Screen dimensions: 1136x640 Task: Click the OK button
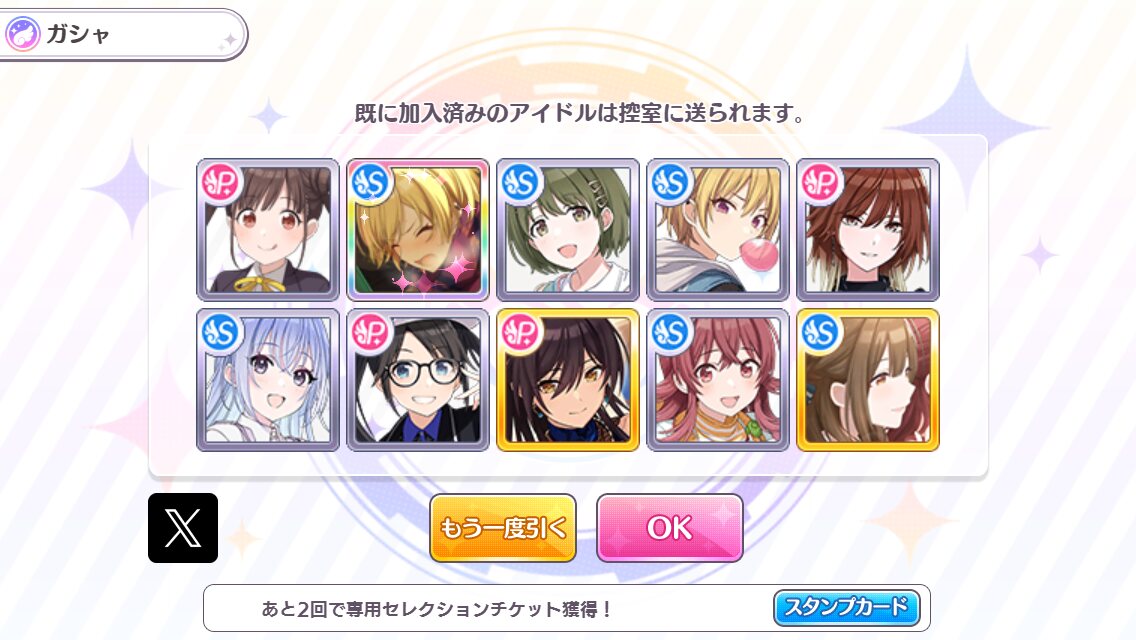[x=669, y=528]
